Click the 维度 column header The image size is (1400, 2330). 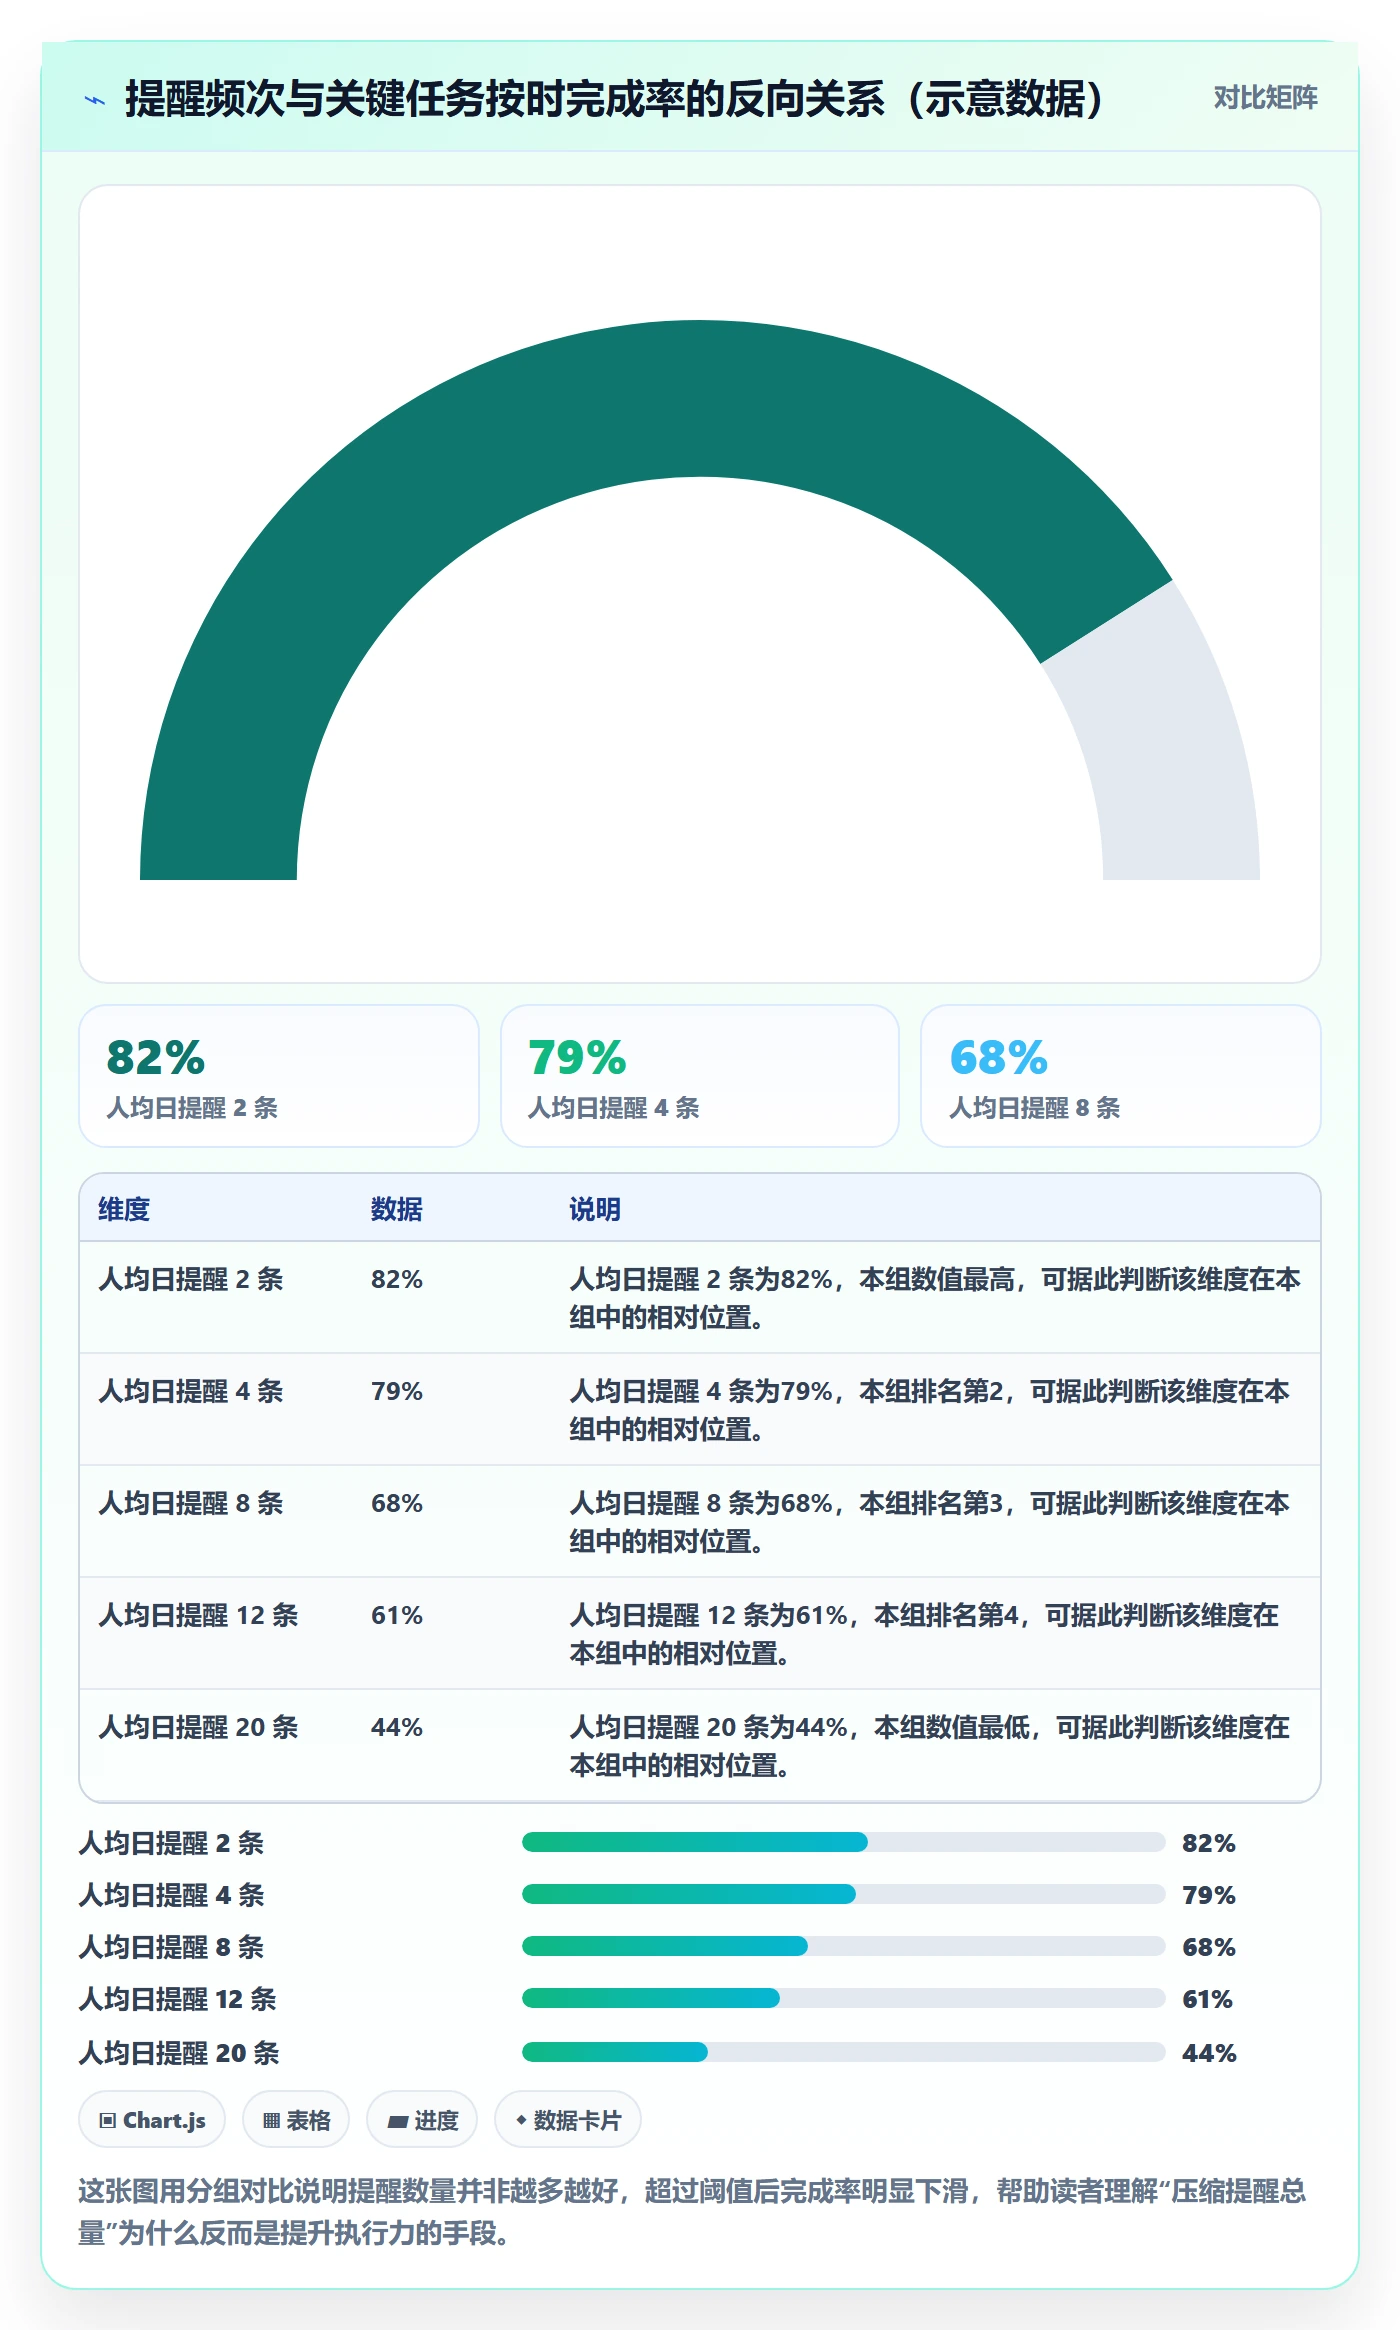[124, 1209]
